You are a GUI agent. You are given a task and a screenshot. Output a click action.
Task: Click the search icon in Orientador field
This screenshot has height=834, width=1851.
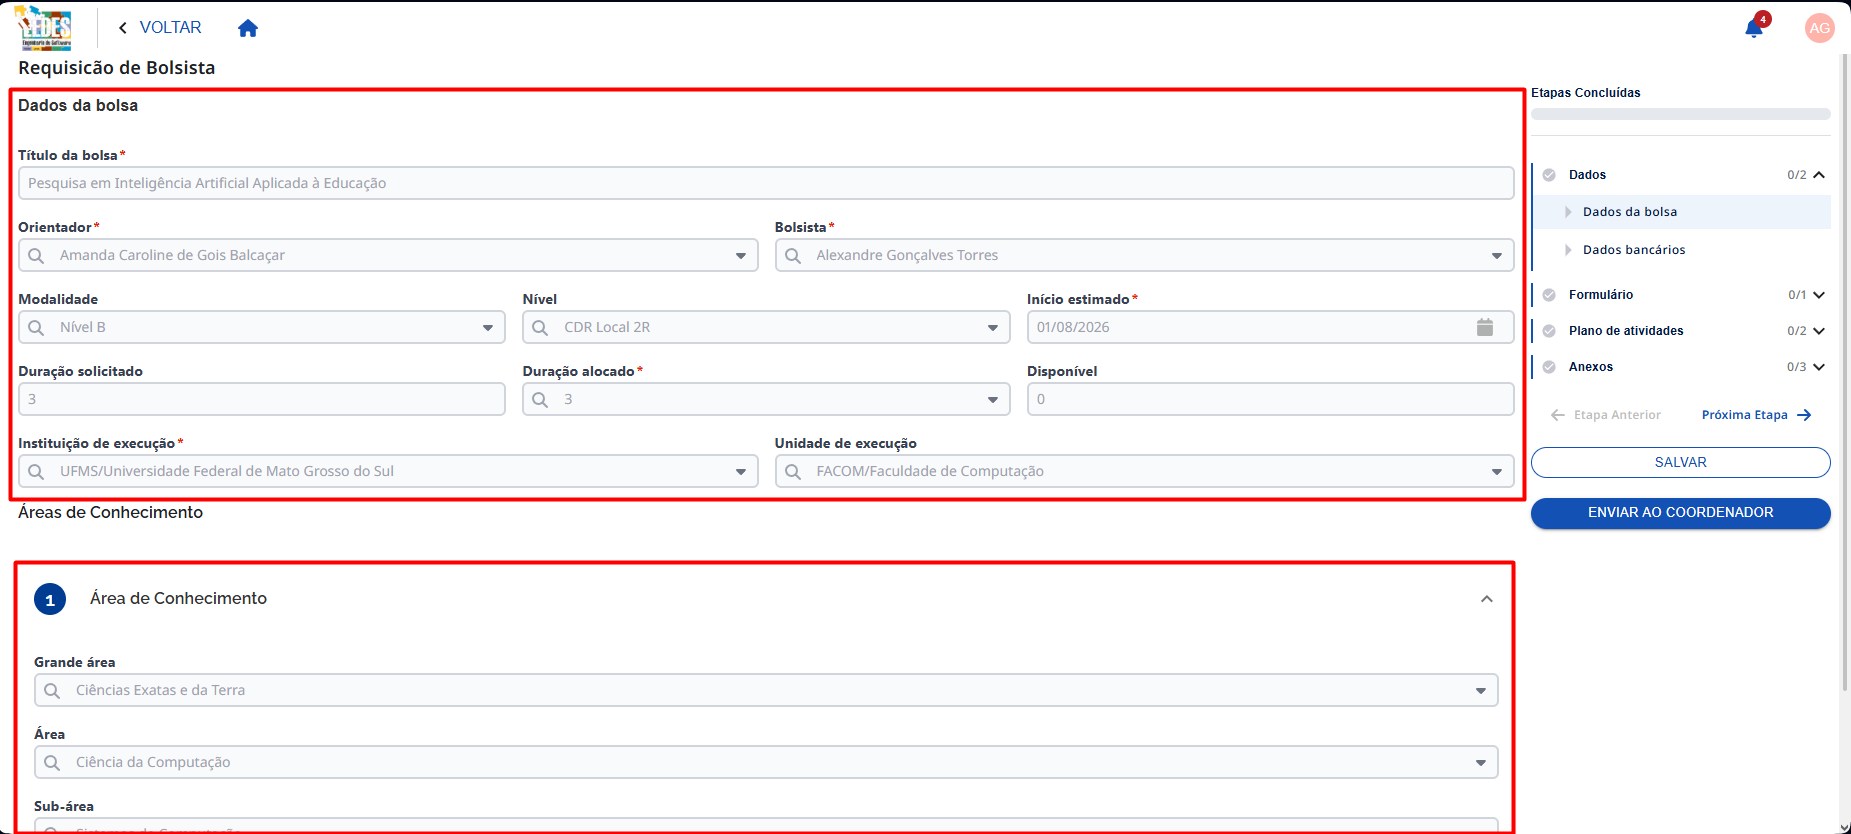36,255
